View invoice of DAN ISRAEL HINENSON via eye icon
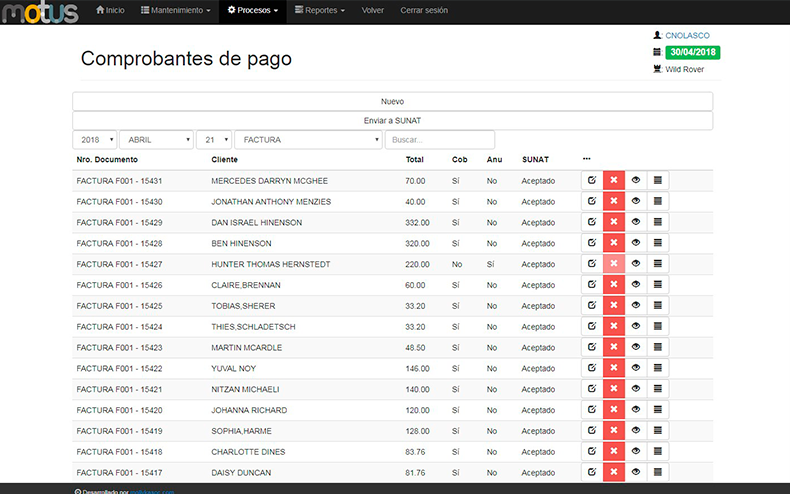Screen dimensions: 790x494 click(636, 222)
